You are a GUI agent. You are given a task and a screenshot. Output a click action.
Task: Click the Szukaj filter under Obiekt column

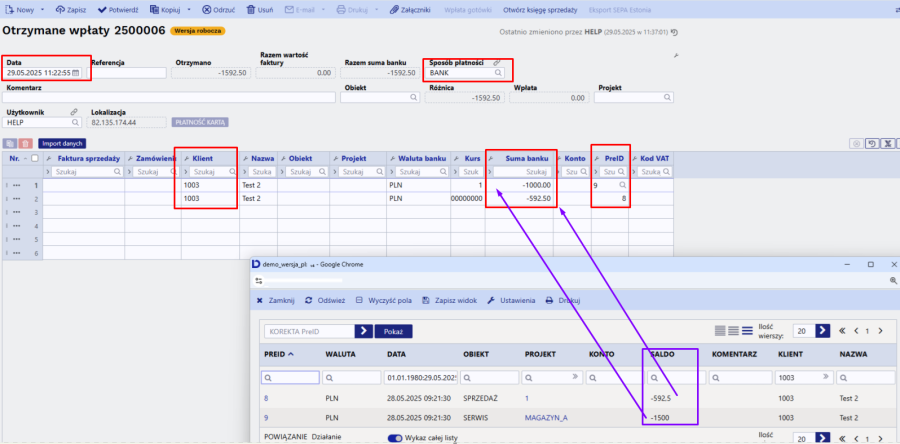306,172
